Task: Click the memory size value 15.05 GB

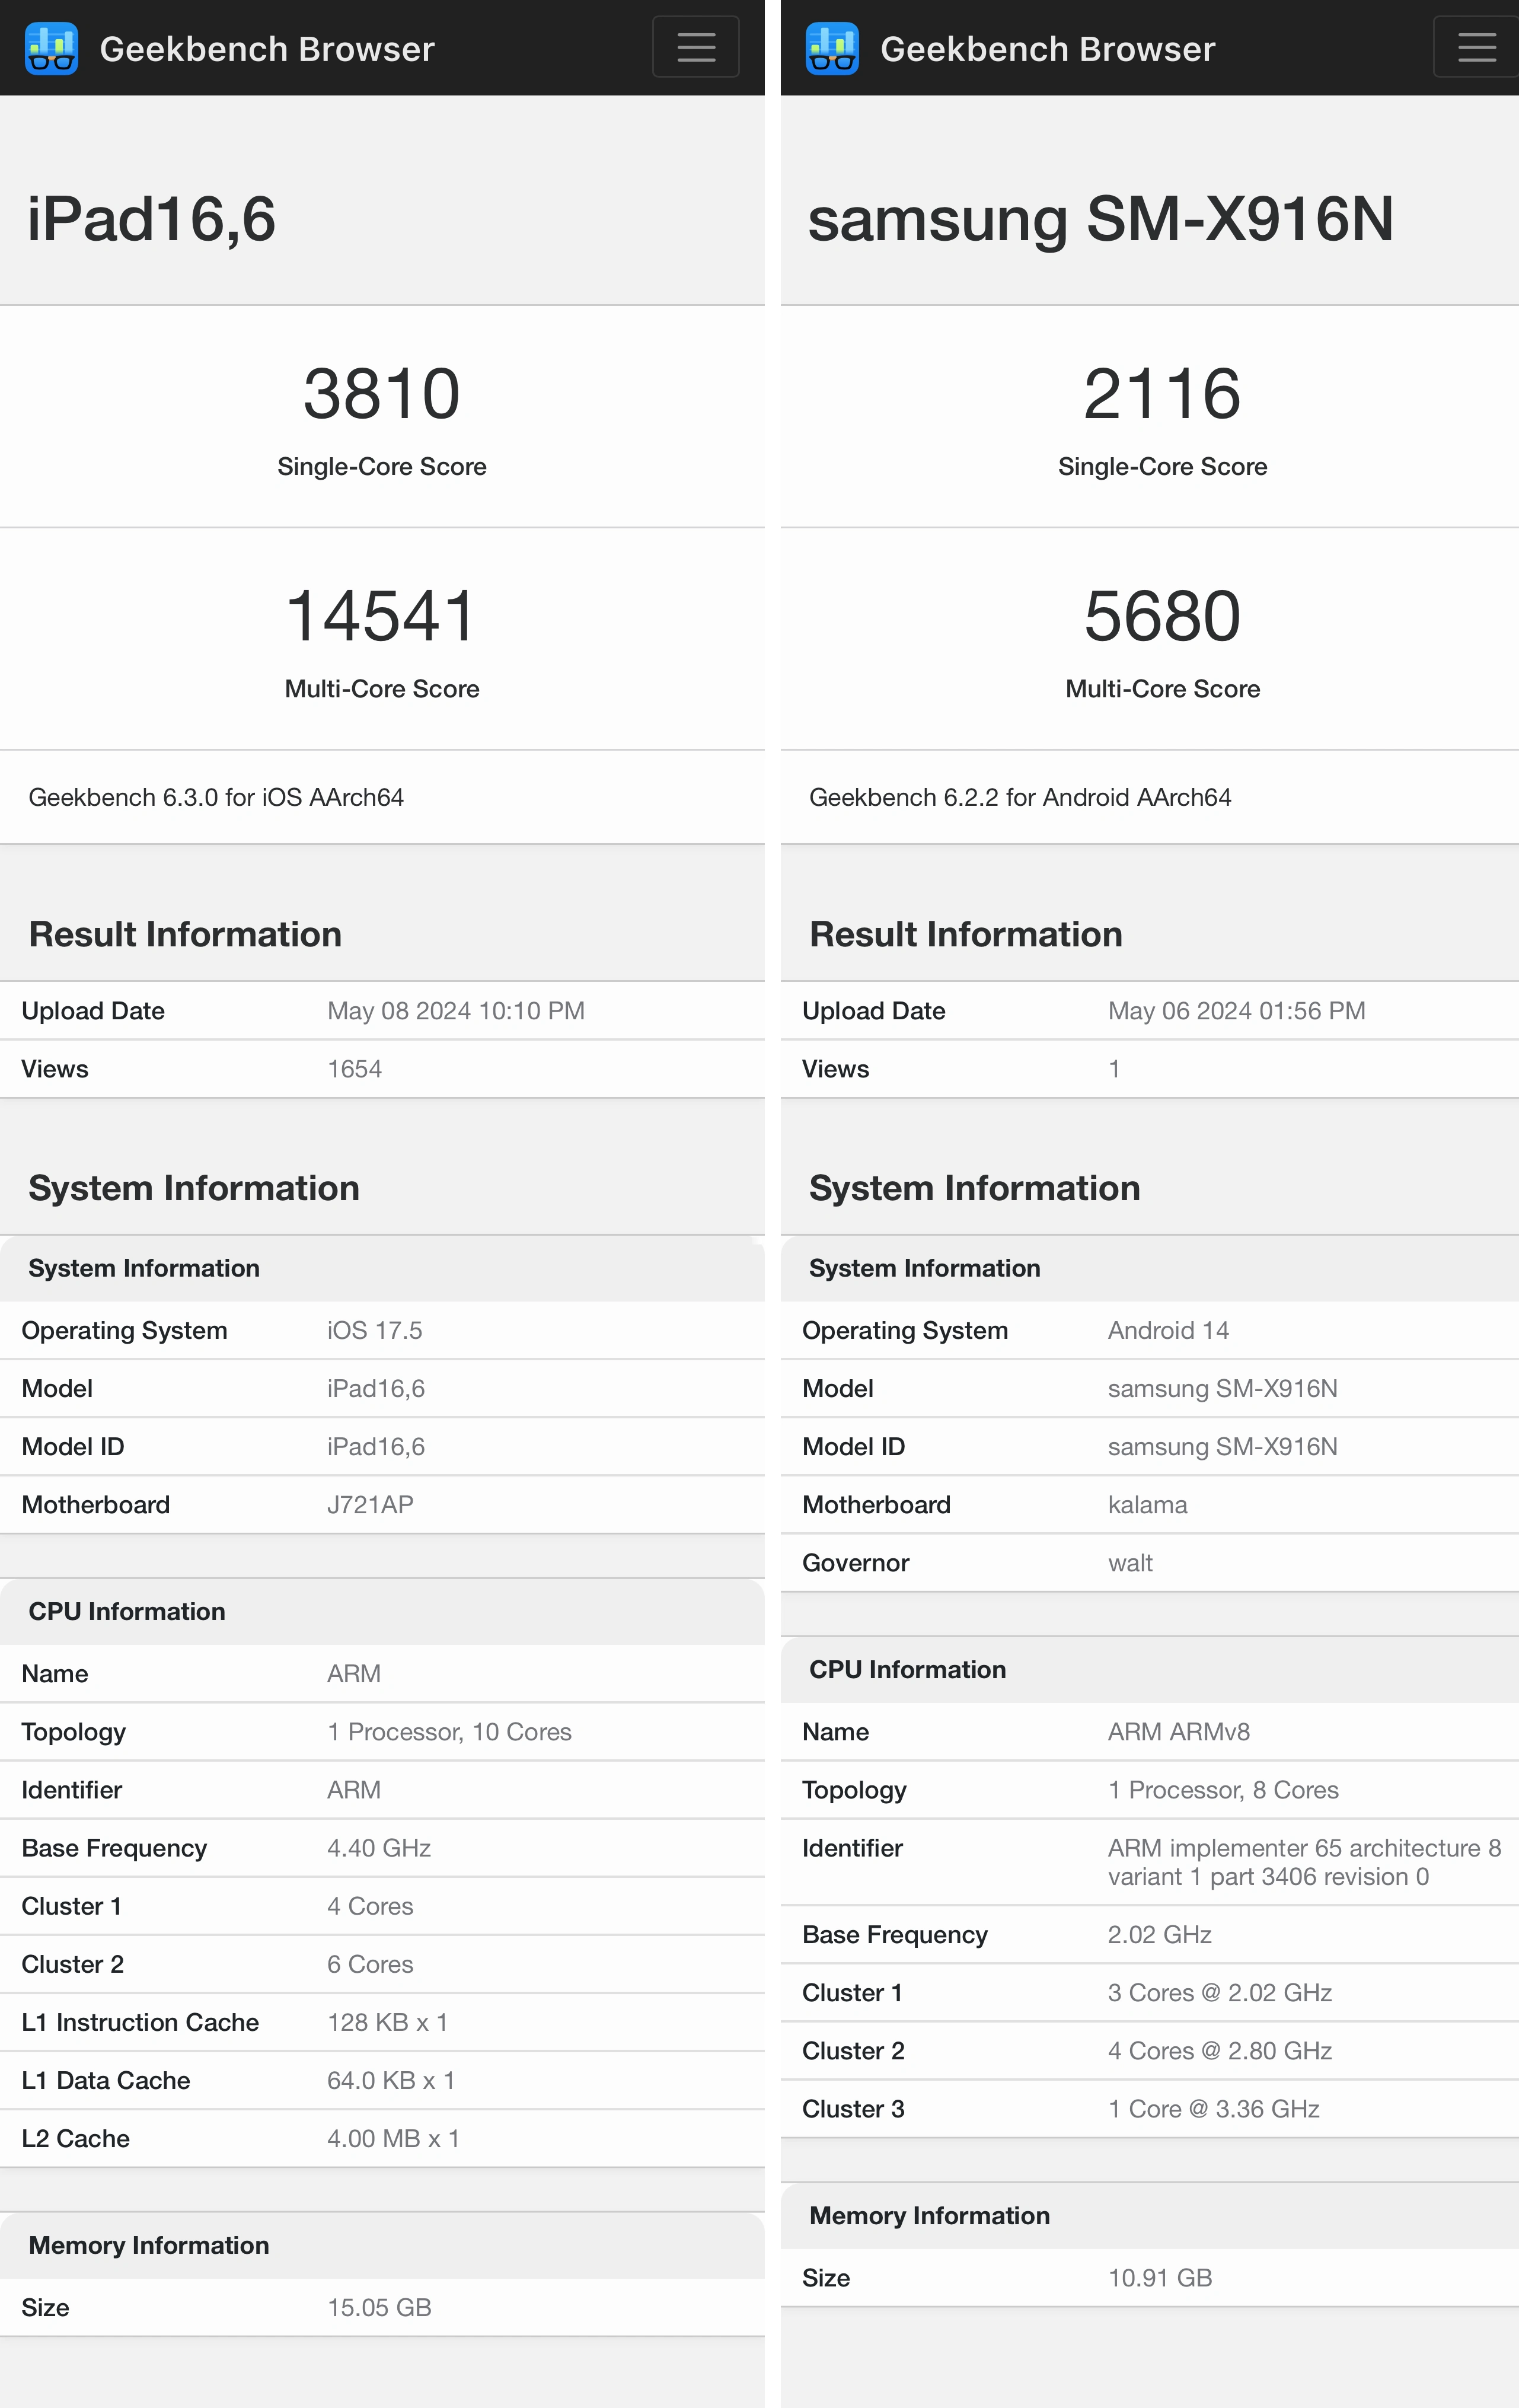Action: pos(379,2308)
